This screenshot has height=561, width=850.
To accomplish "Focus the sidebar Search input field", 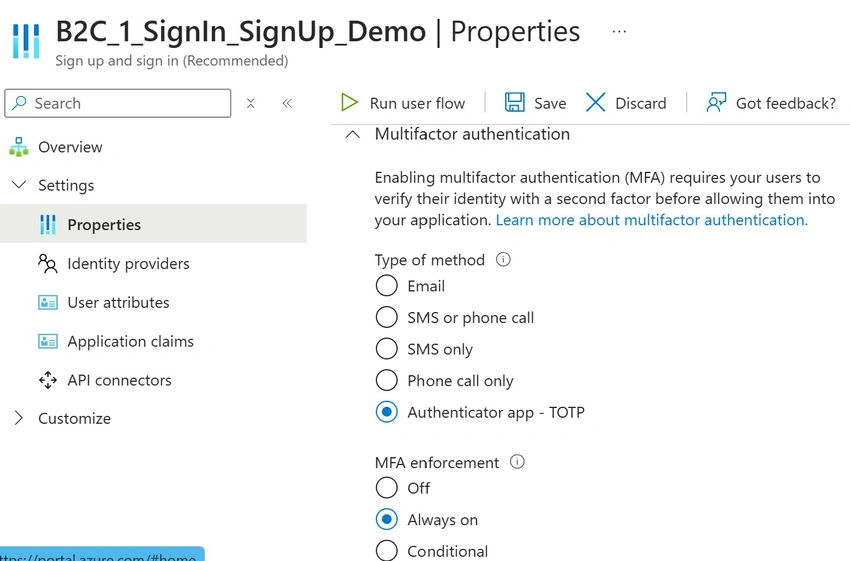I will point(118,103).
